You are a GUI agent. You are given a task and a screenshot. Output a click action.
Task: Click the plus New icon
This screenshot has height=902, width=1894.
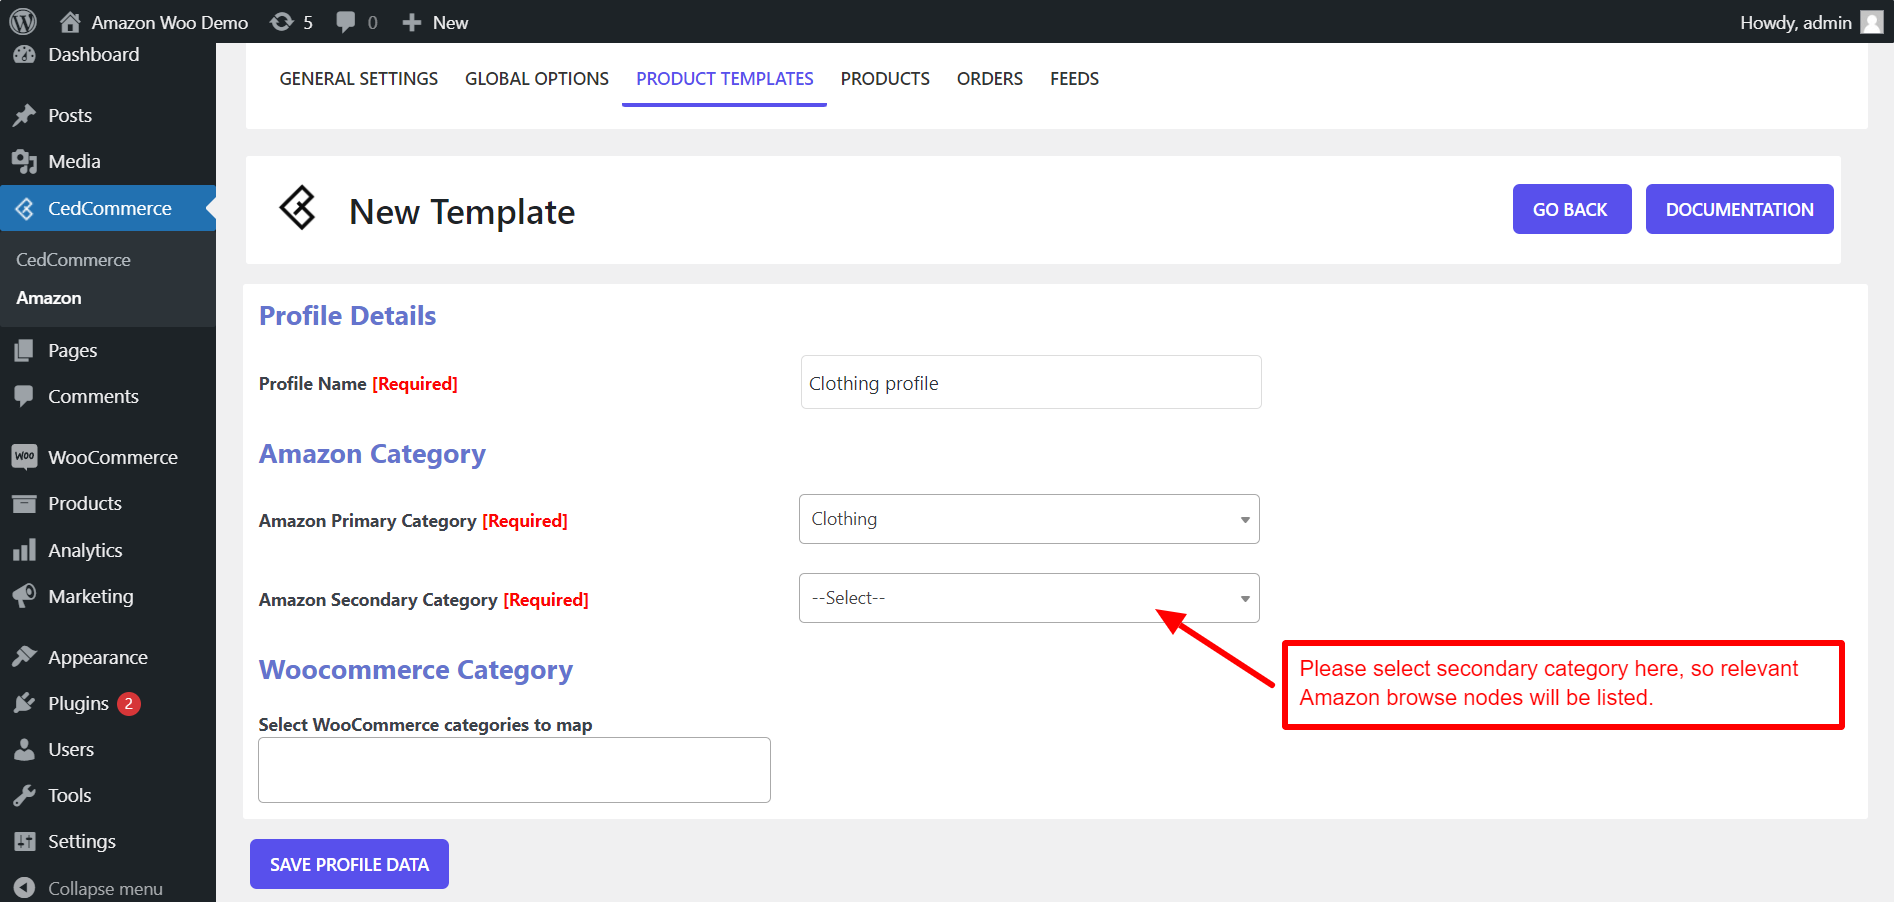point(411,22)
